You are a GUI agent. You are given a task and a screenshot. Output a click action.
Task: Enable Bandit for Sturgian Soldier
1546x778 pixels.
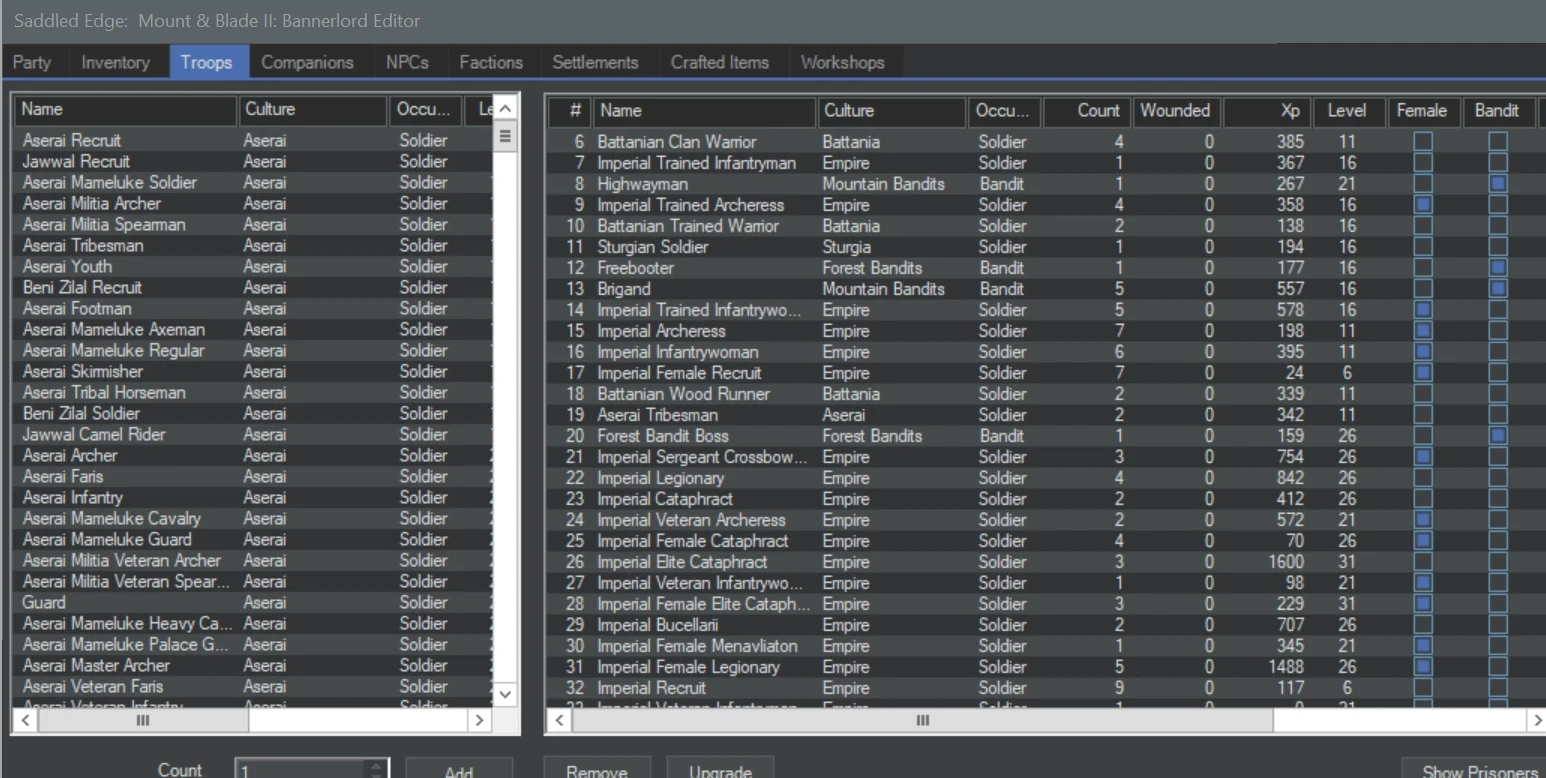pyautogui.click(x=1497, y=247)
